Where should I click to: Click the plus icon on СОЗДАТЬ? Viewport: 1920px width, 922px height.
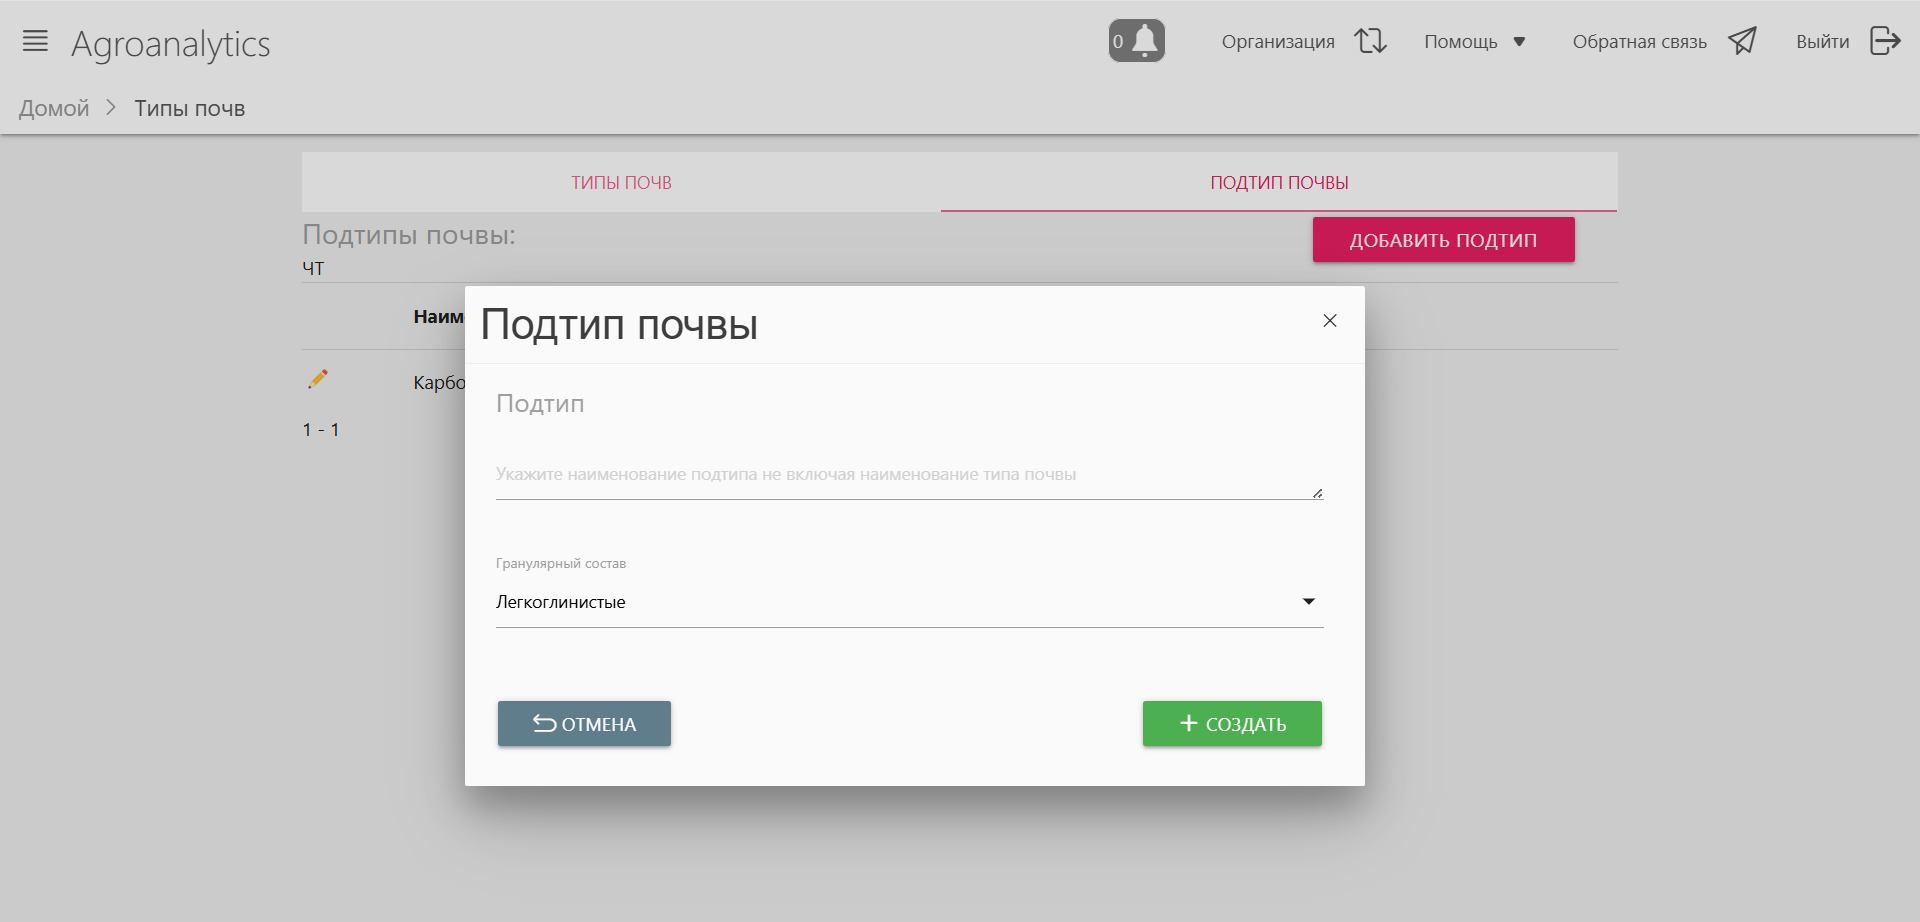click(1188, 723)
